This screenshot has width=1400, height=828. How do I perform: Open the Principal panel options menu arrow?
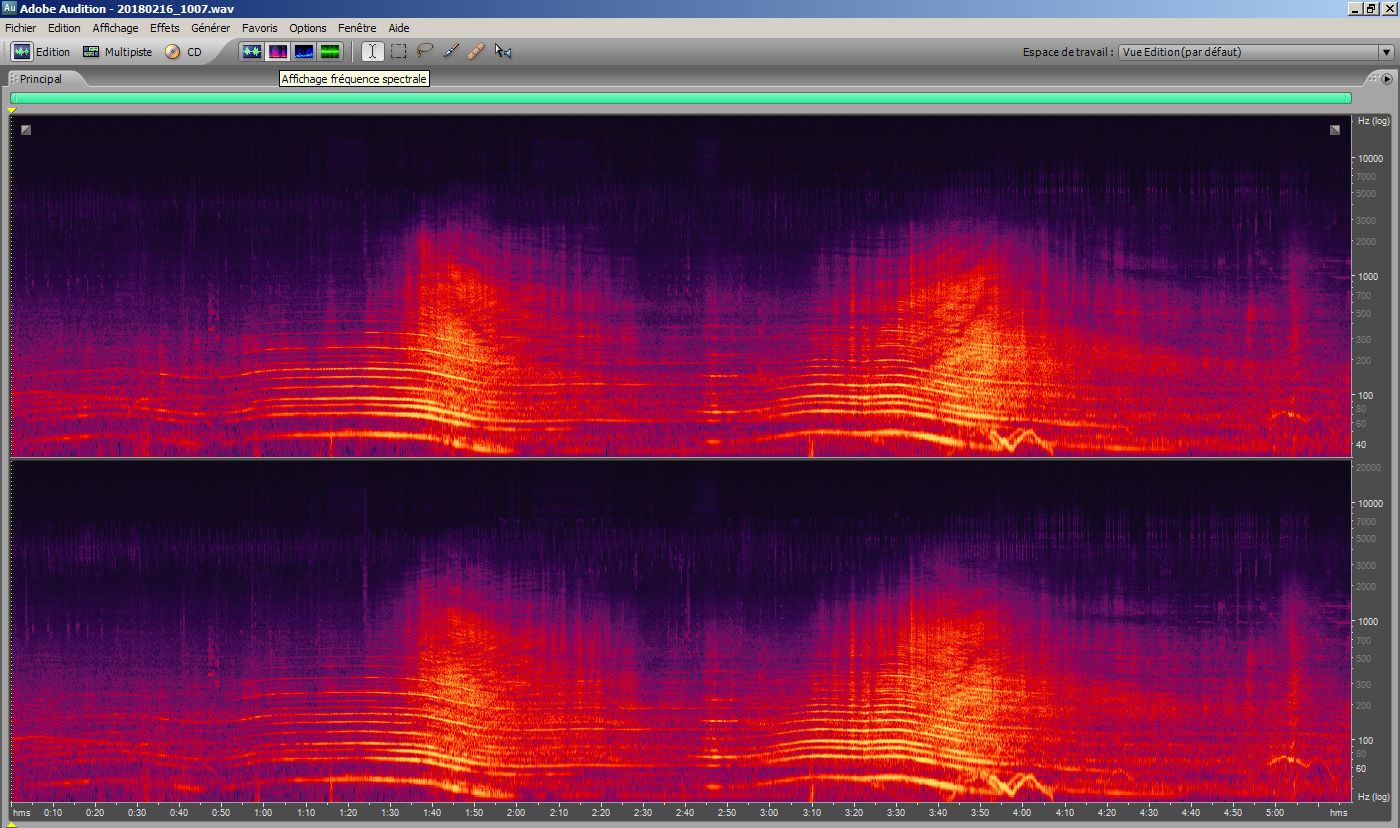(x=1387, y=78)
